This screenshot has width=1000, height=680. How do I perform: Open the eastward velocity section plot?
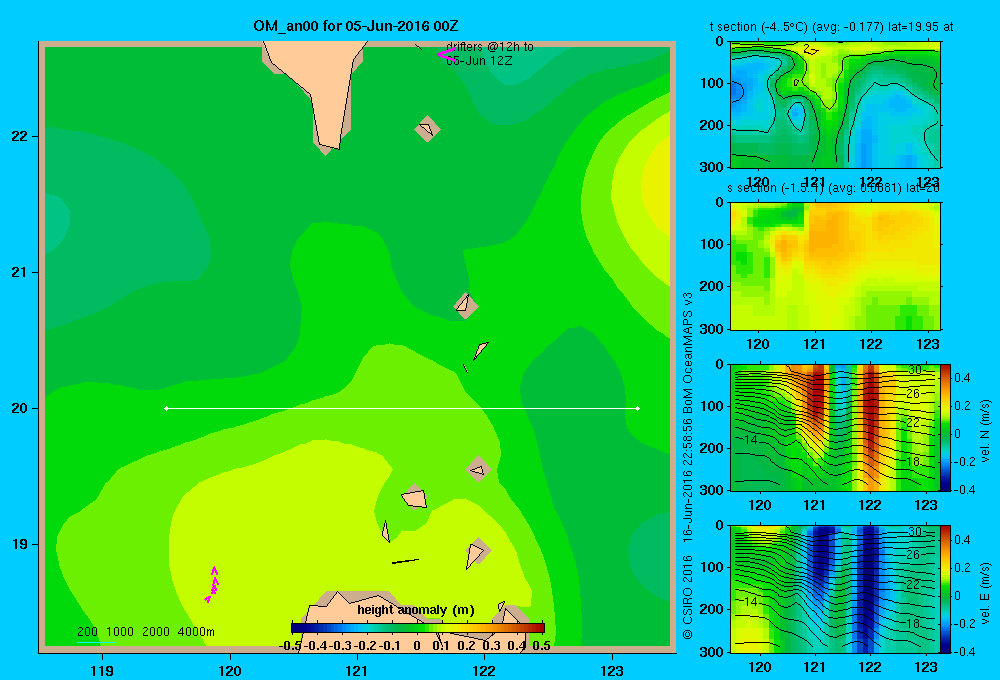point(834,589)
